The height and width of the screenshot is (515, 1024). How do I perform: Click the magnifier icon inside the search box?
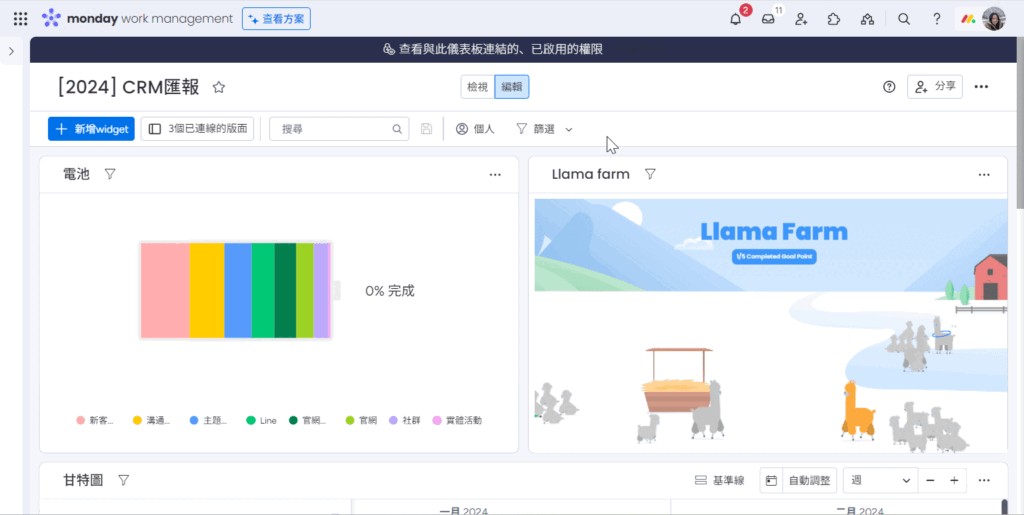tap(397, 129)
